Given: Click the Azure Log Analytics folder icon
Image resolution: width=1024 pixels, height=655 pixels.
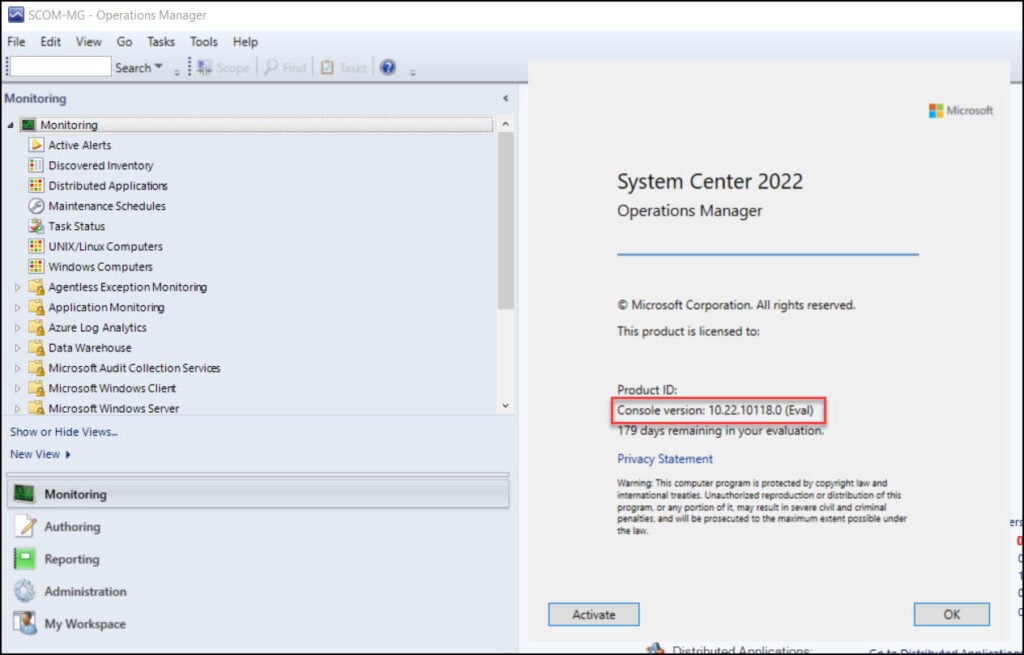Looking at the screenshot, I should tap(36, 327).
